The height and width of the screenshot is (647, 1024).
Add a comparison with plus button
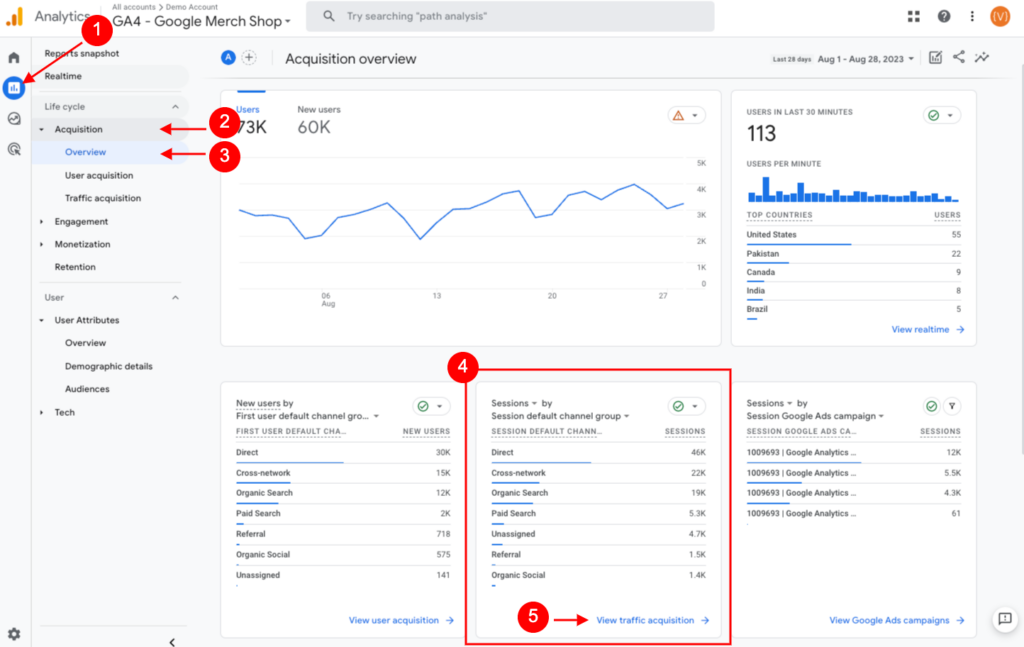pos(249,57)
